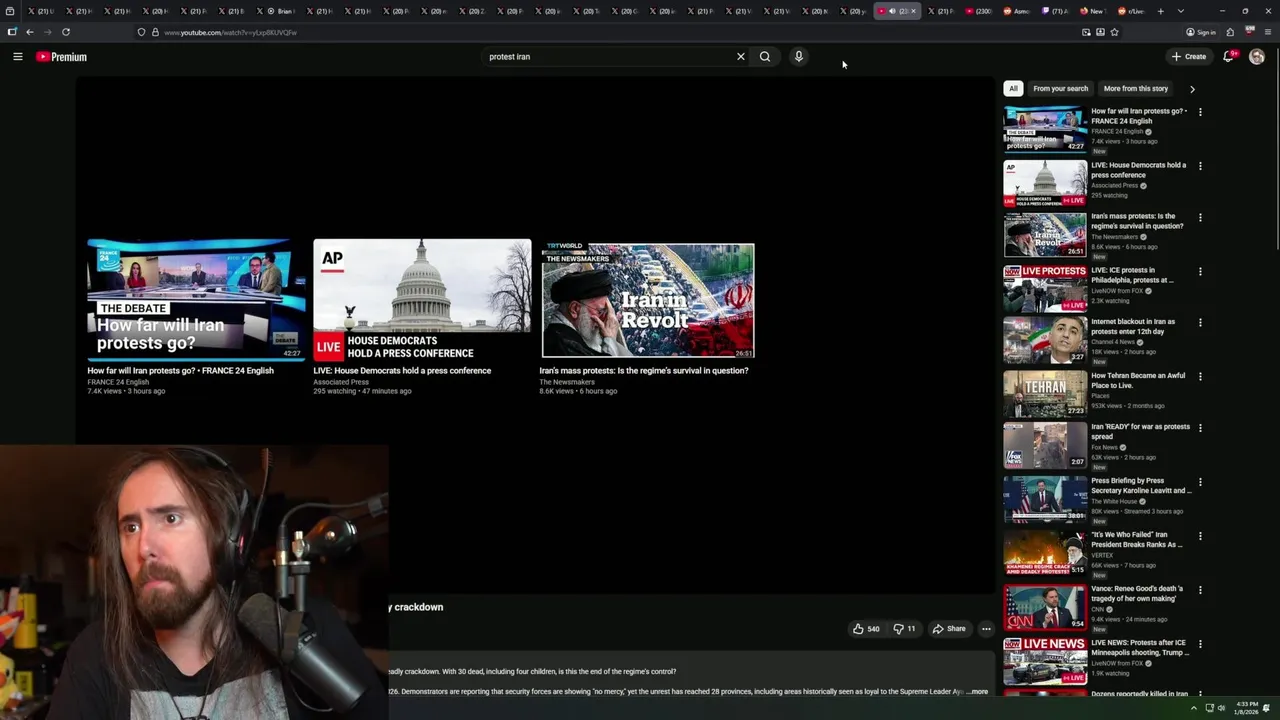
Task: Open sidebar 'LIVE PROTESTS' Philadelphia thumbnail
Action: tap(1045, 288)
